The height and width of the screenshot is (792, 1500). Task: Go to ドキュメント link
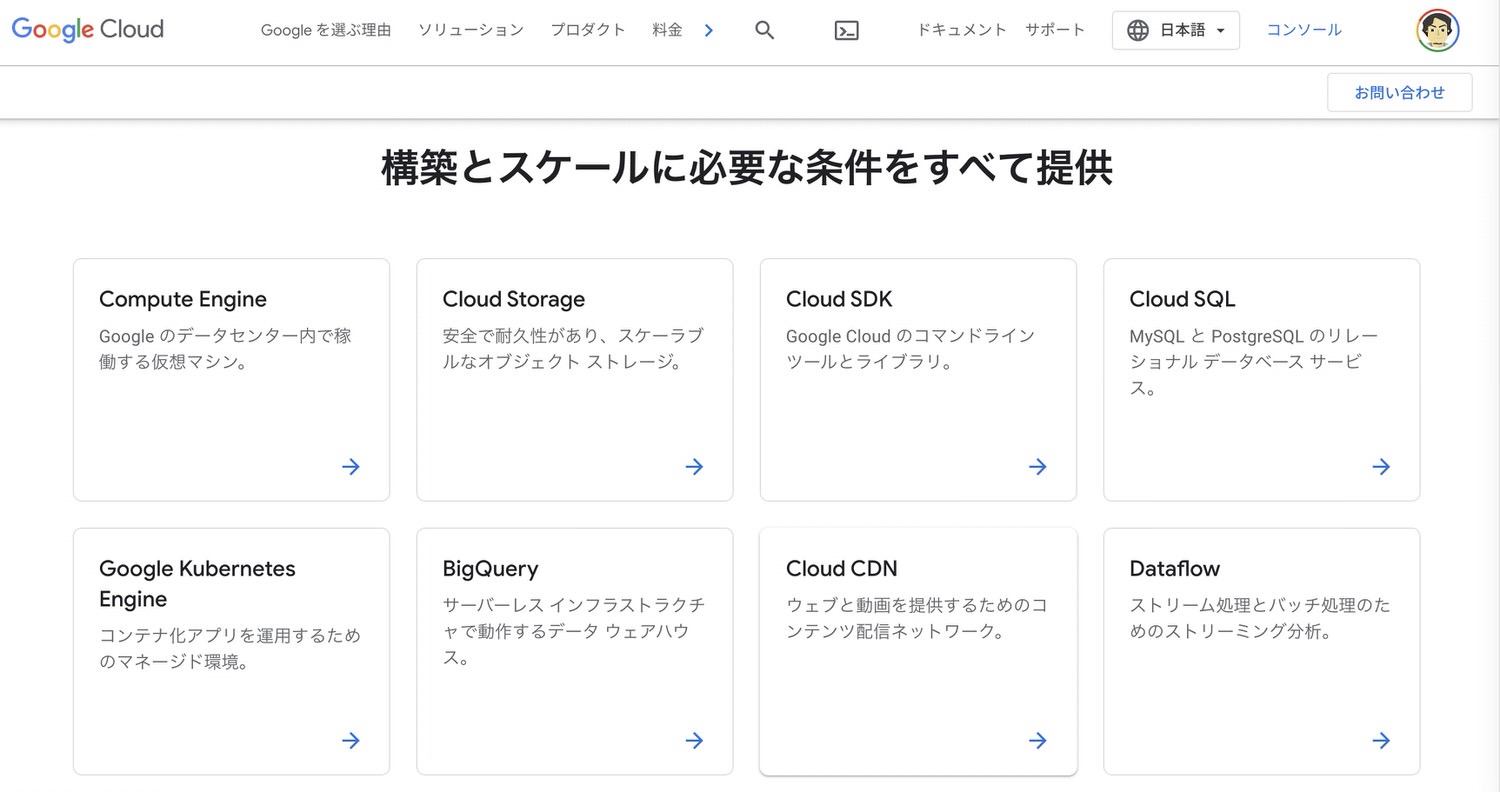962,30
